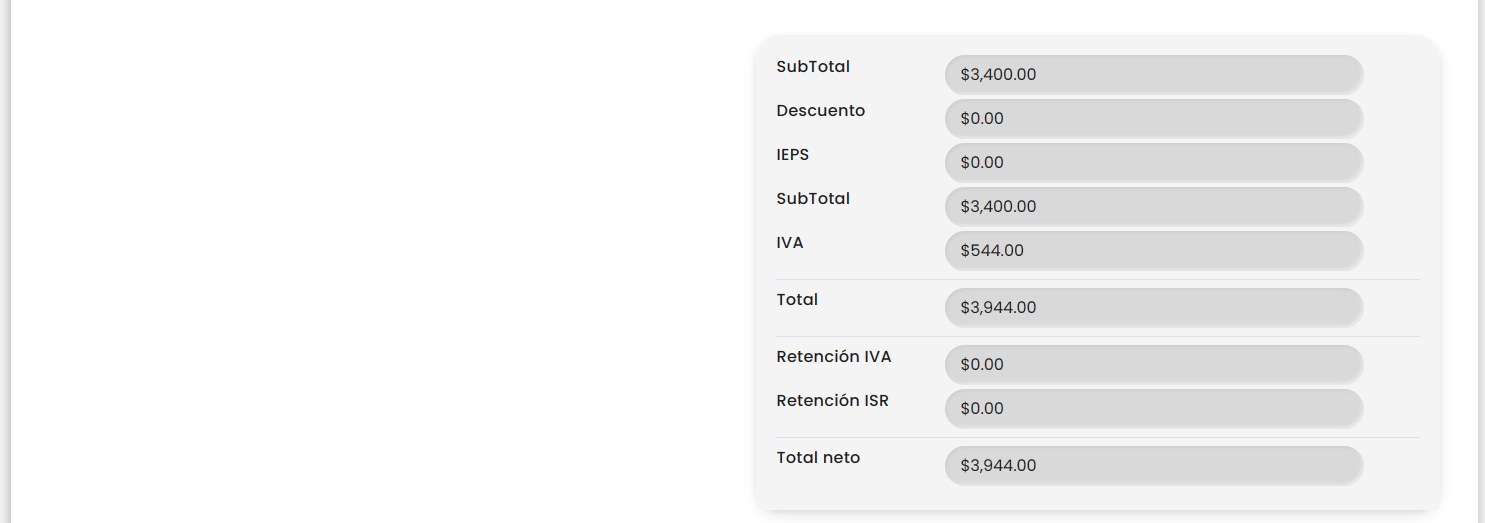Click the Retención IVA amount field
The height and width of the screenshot is (523, 1485).
pyautogui.click(x=1153, y=364)
